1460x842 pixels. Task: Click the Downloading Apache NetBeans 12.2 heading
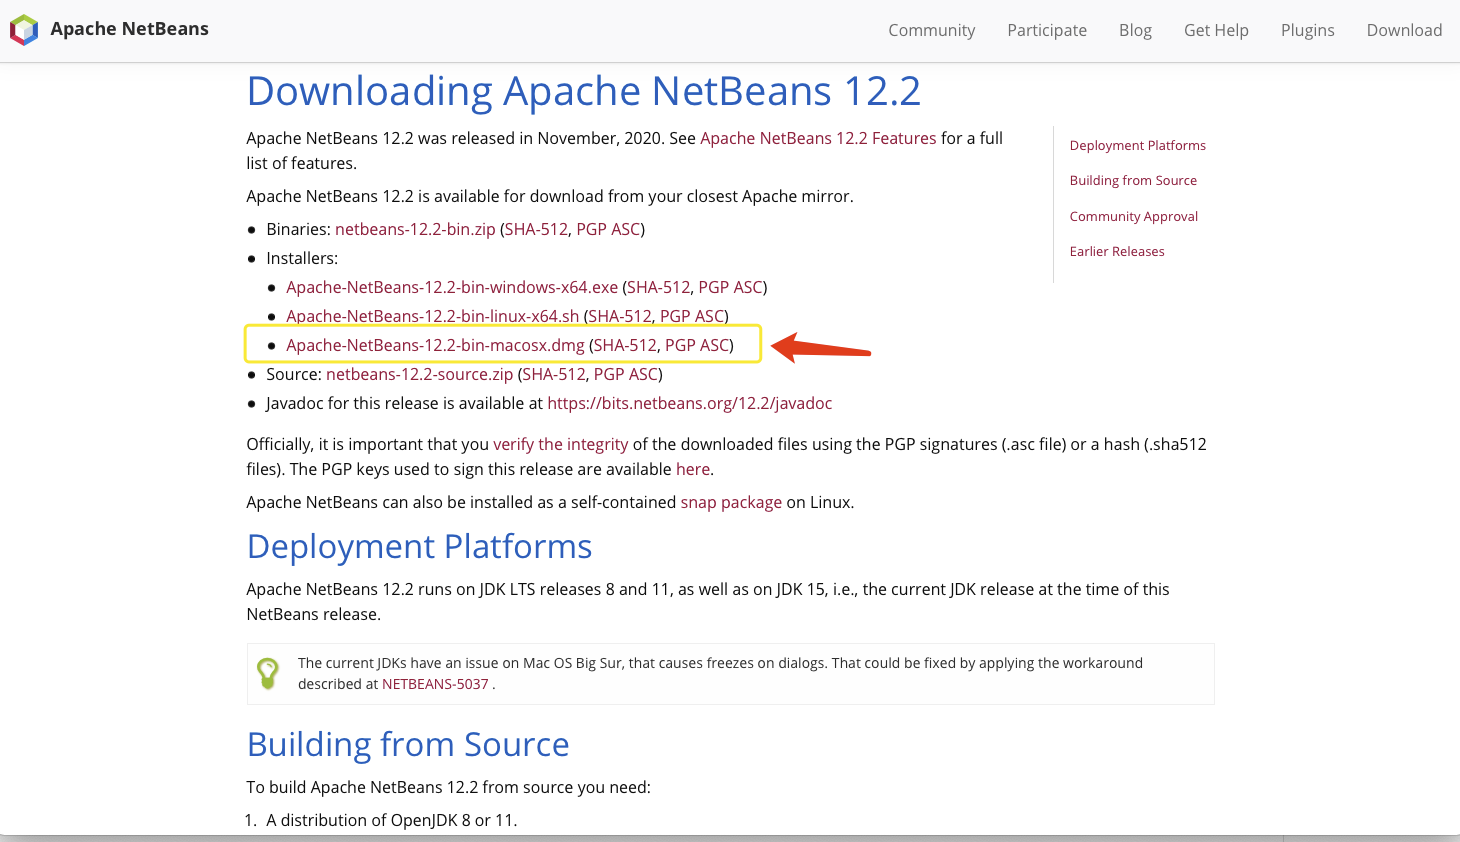pyautogui.click(x=583, y=91)
